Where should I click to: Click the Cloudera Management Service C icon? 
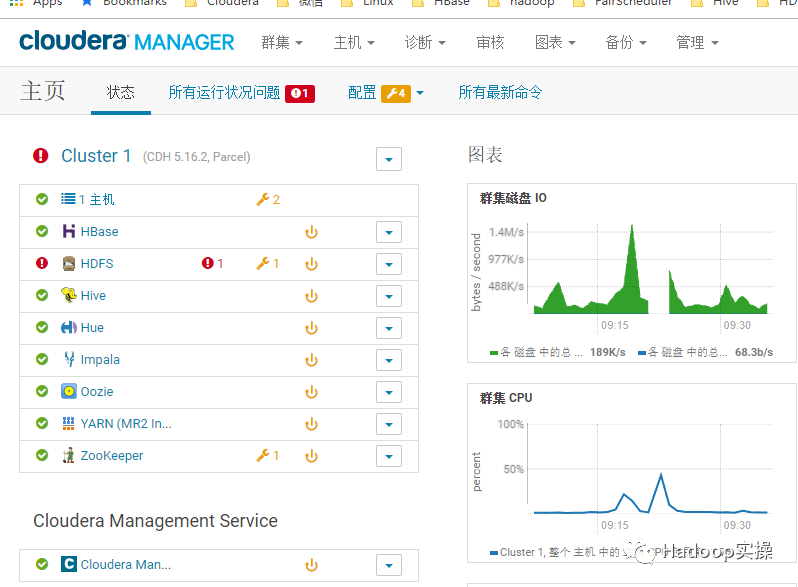[69, 564]
